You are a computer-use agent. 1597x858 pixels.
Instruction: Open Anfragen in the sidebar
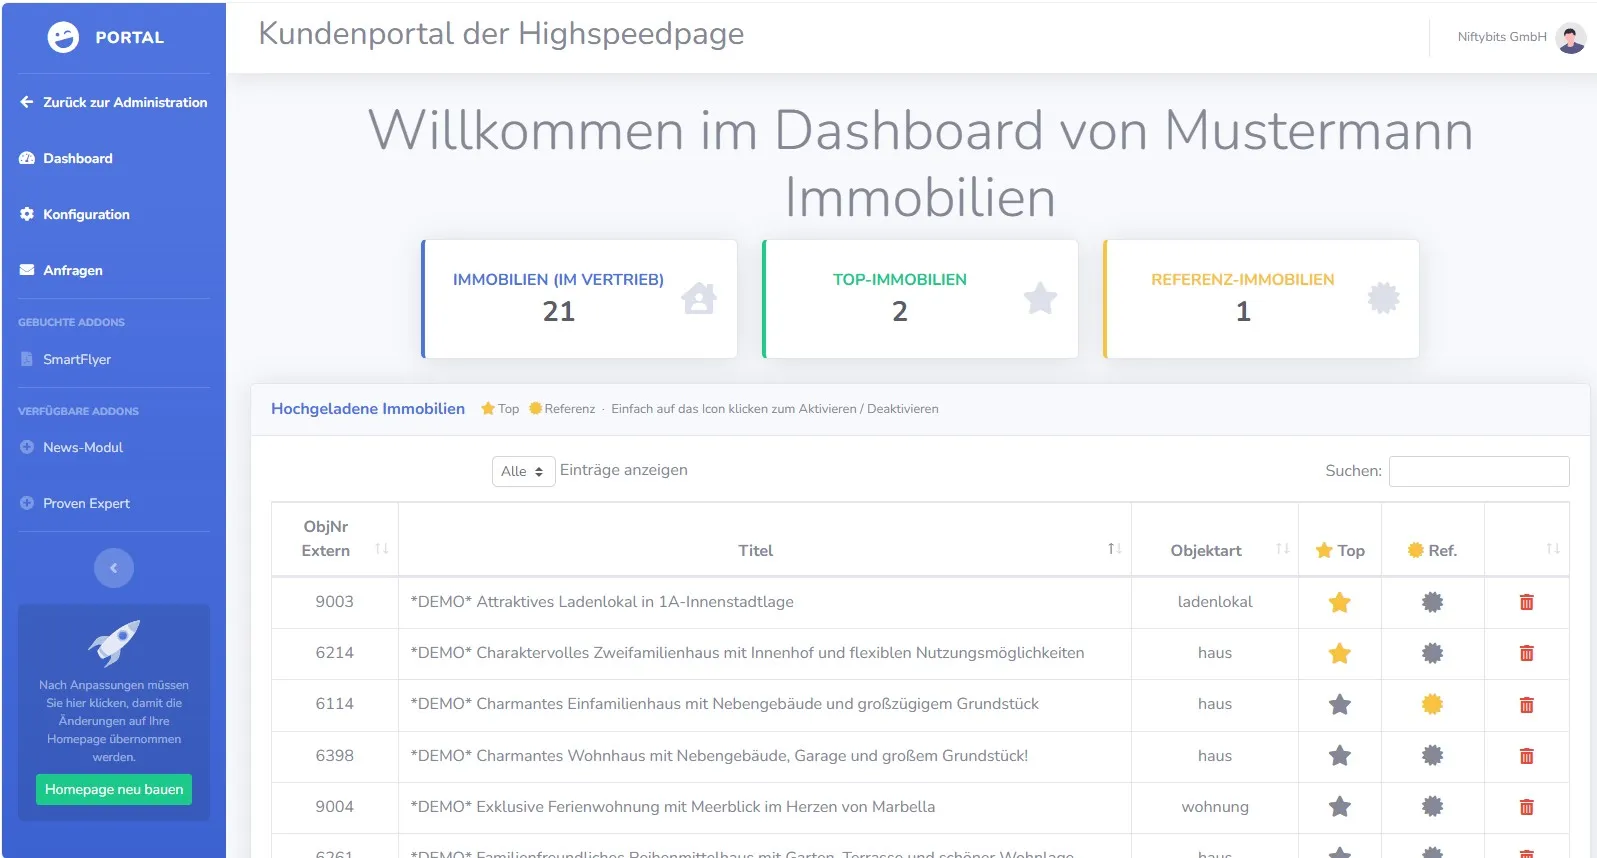click(x=61, y=270)
